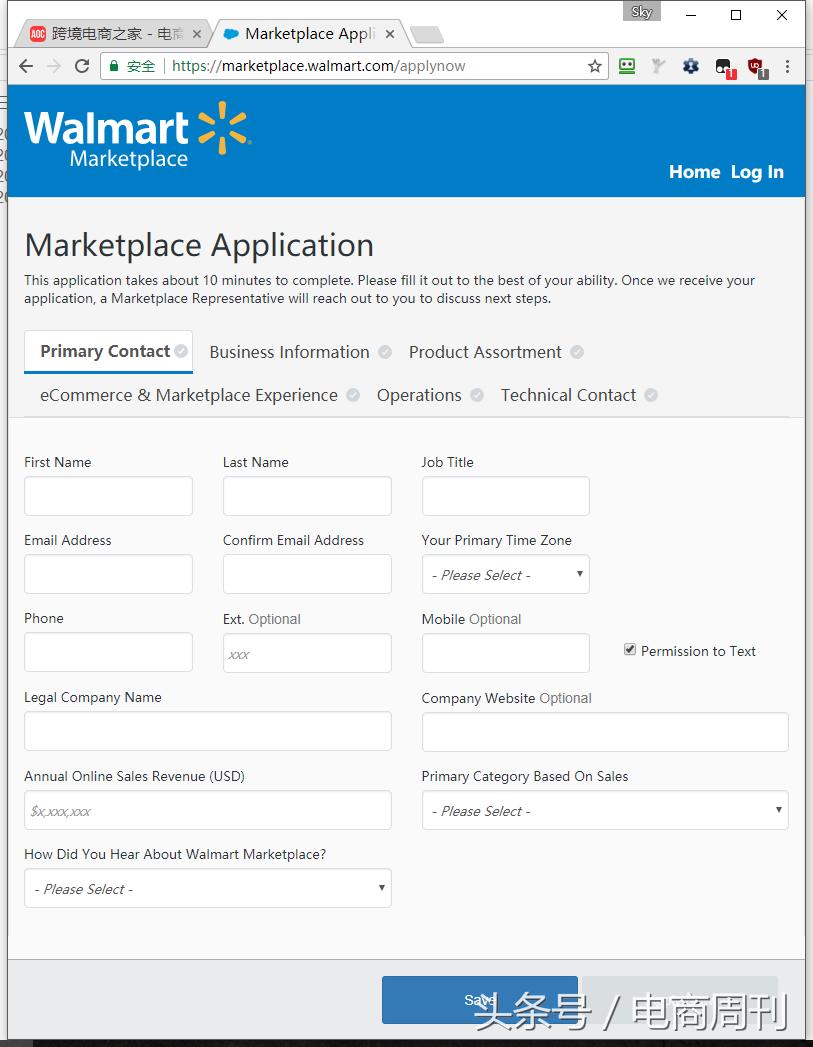
Task: Click the secure lock icon in address bar
Action: pos(113,66)
